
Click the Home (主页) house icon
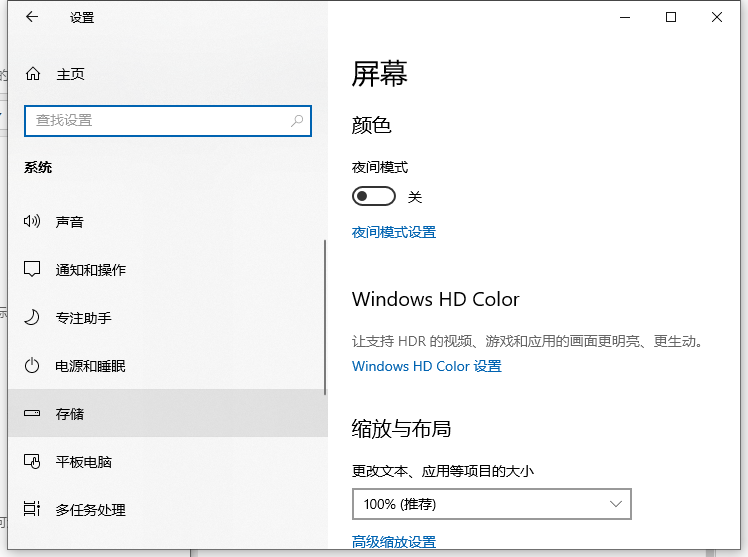pyautogui.click(x=33, y=74)
